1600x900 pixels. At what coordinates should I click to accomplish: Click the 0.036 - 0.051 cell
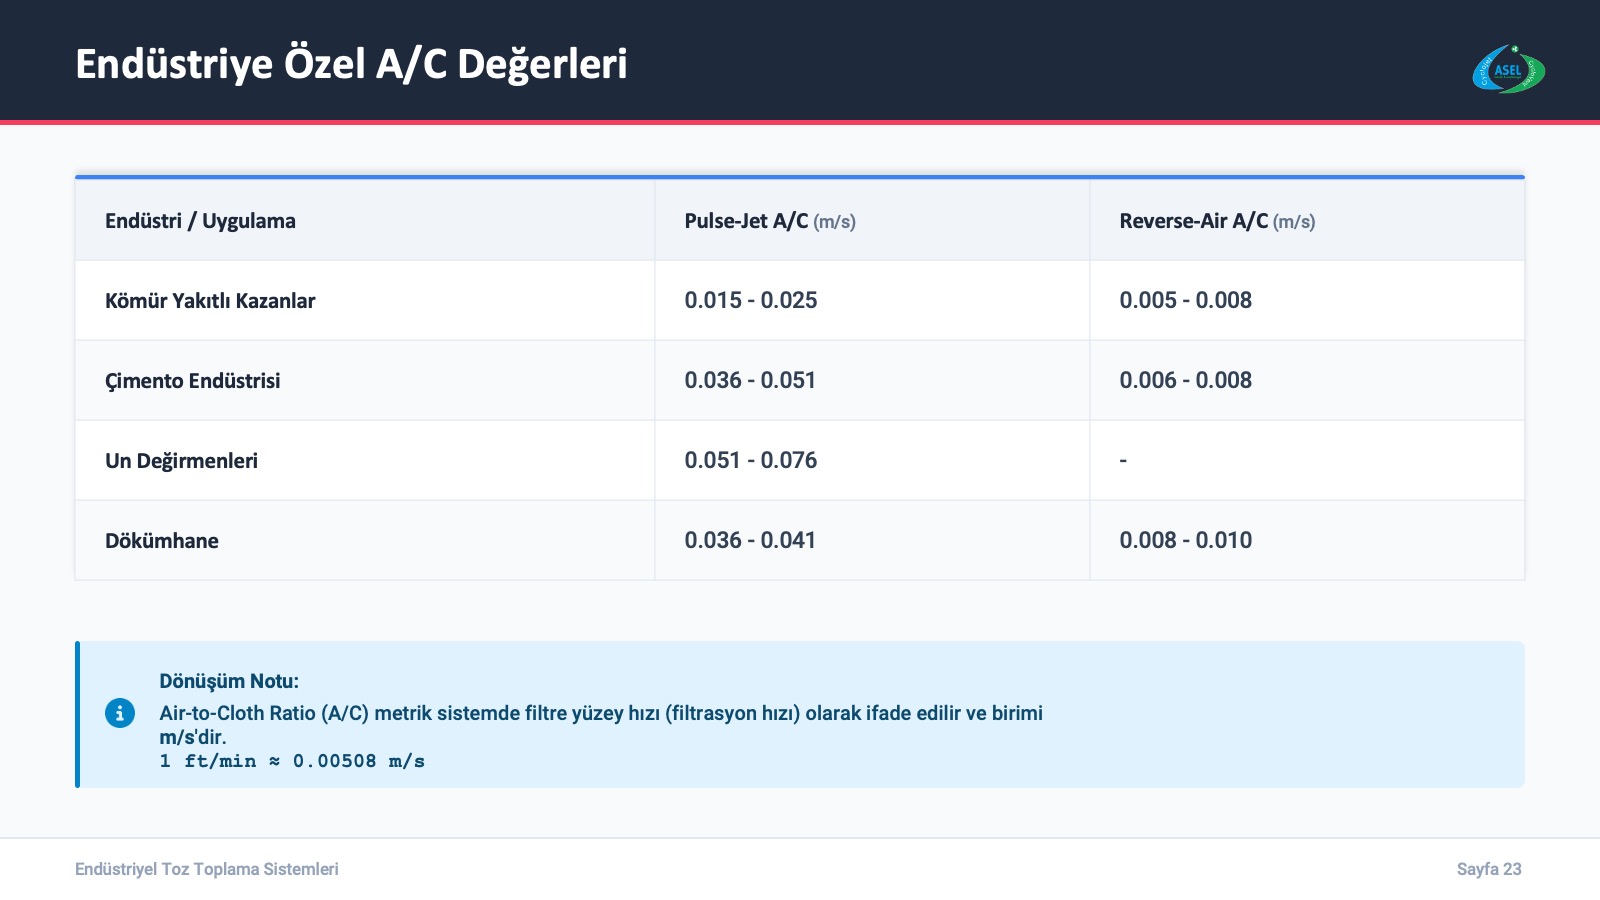(750, 380)
